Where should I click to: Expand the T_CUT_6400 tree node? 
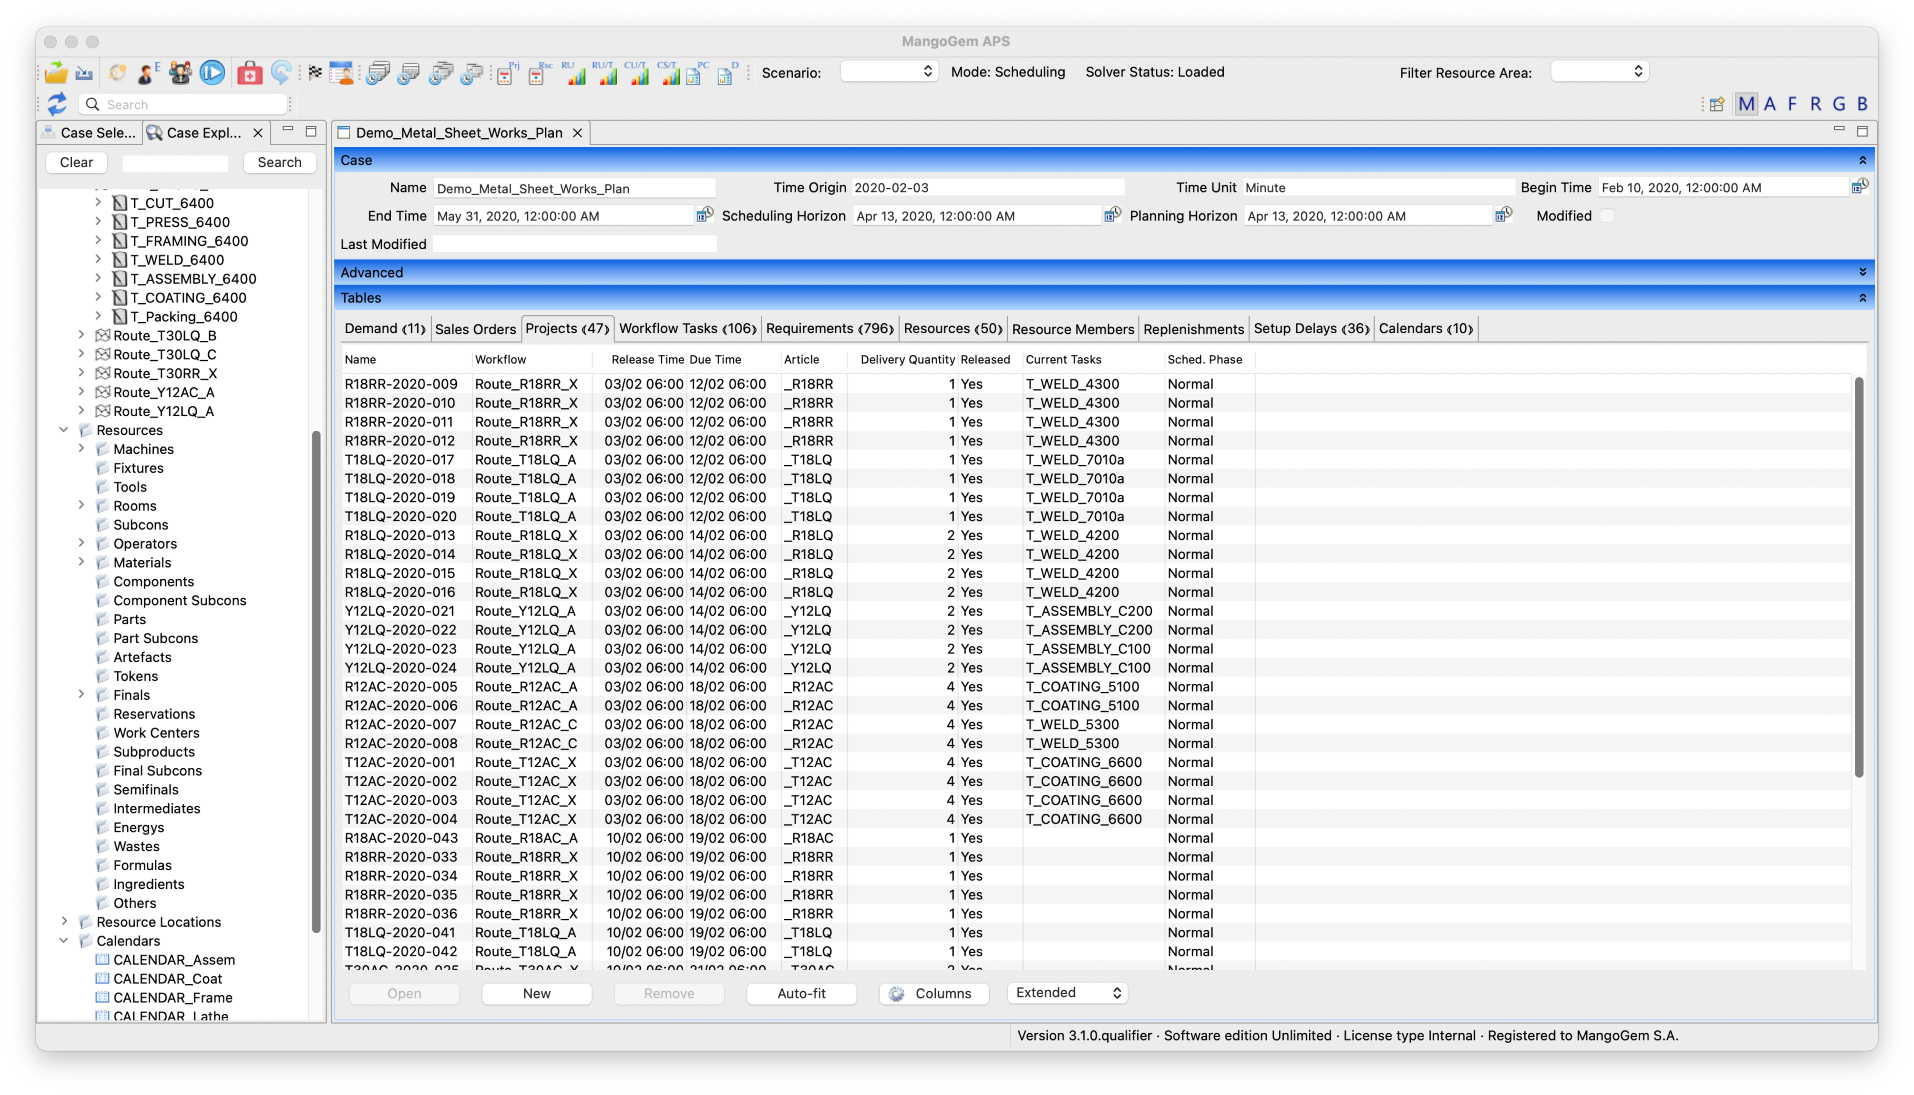(98, 203)
